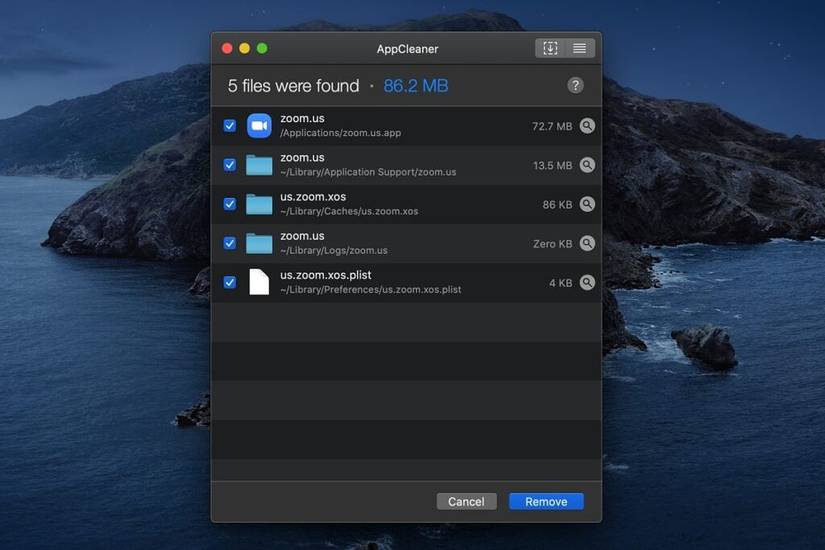Maximize AppCleaner with green button
The image size is (825, 550).
point(262,48)
